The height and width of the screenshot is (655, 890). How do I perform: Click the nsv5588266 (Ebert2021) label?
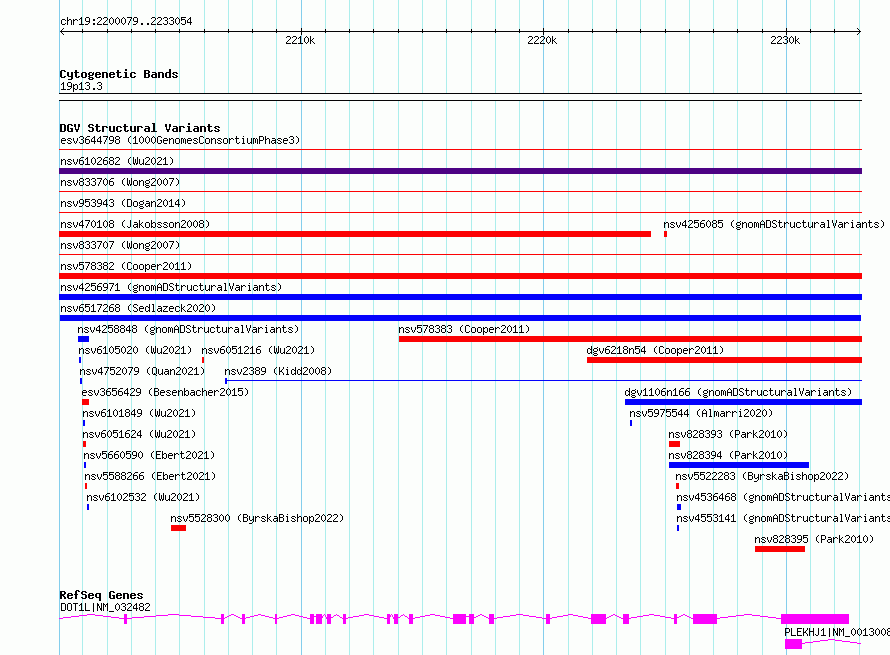click(x=150, y=476)
